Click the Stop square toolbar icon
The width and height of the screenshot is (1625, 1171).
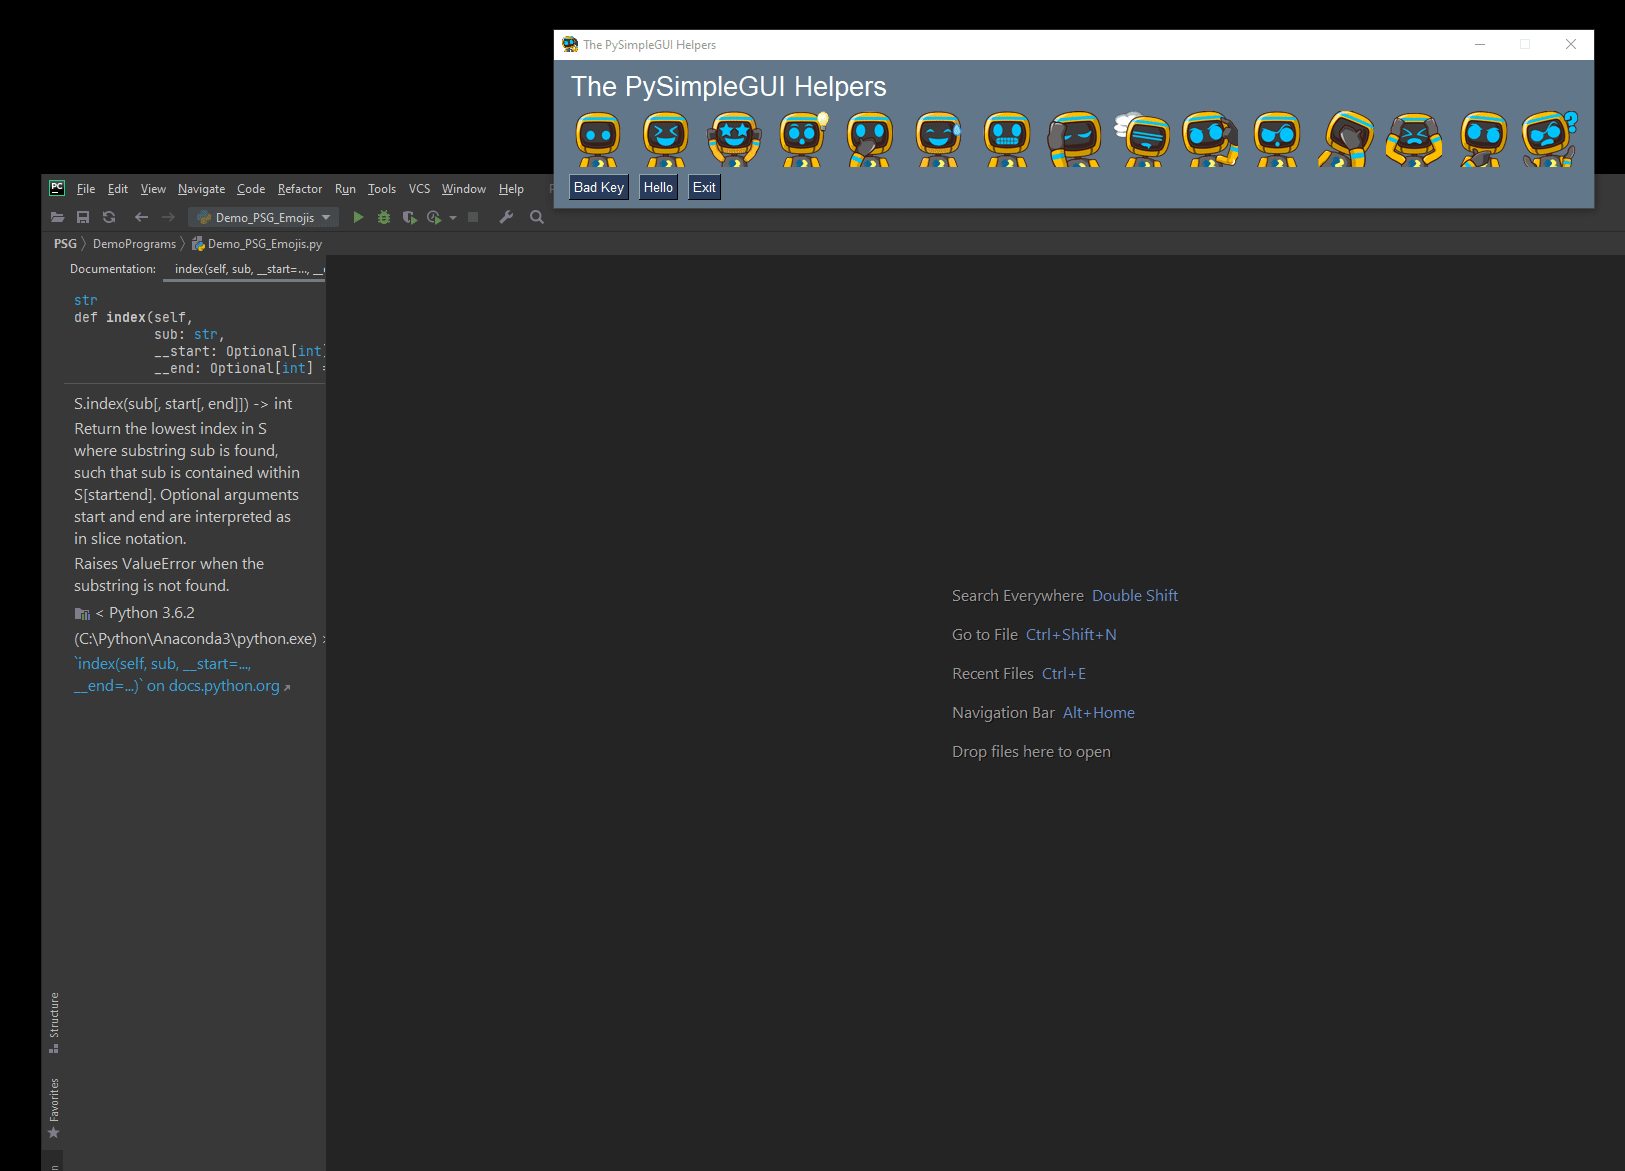pyautogui.click(x=473, y=217)
